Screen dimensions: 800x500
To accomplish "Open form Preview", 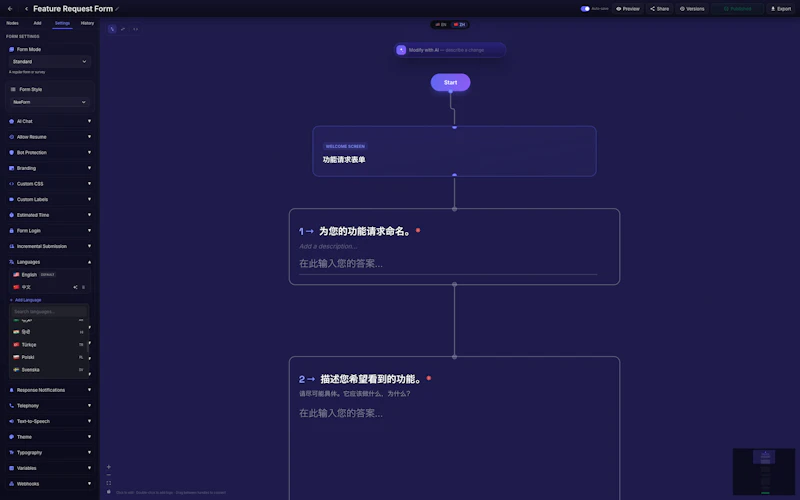I will coord(628,9).
